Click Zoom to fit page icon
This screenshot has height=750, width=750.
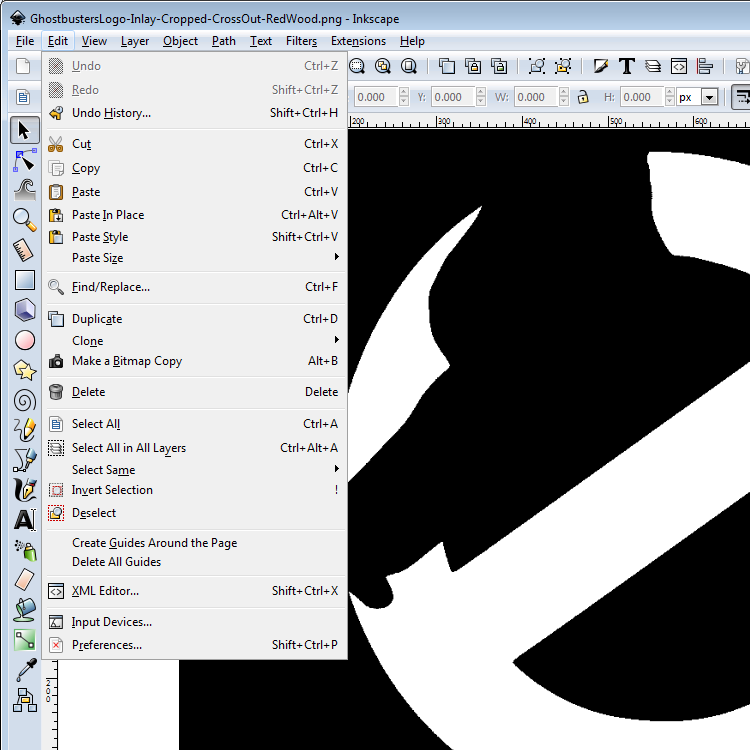coord(408,66)
